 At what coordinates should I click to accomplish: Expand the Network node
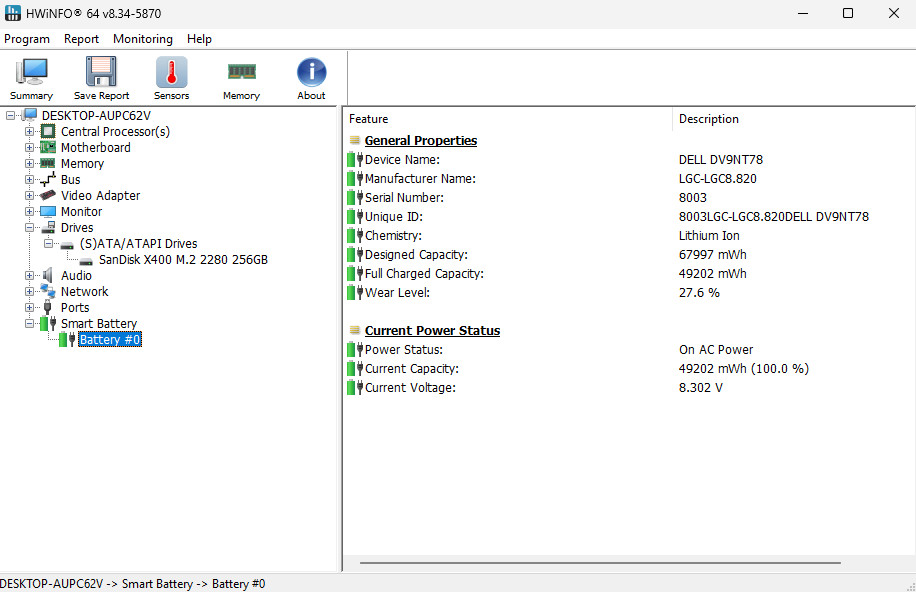(x=29, y=291)
